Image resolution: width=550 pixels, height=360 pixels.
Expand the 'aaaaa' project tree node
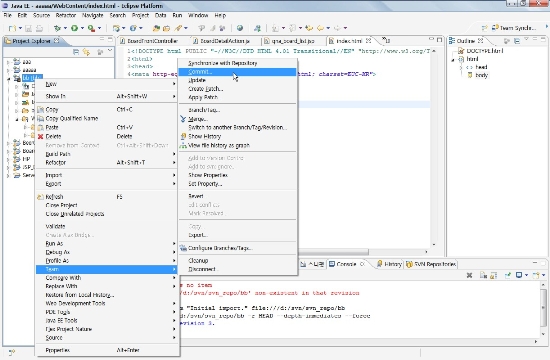(8, 70)
